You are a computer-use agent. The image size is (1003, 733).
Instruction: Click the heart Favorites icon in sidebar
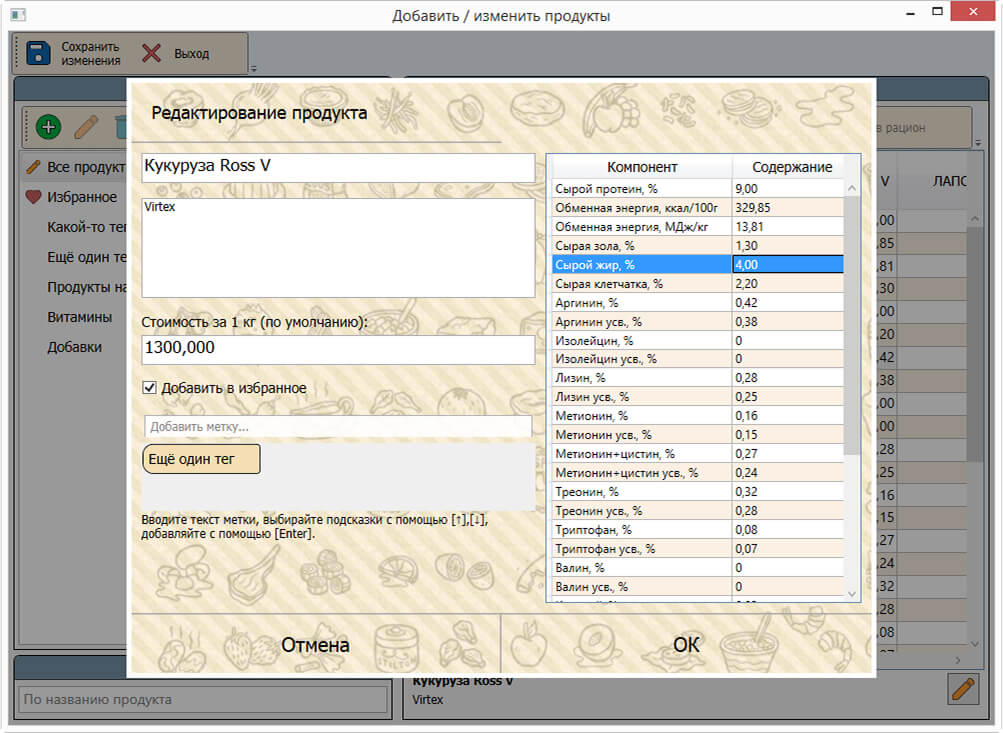pyautogui.click(x=33, y=197)
